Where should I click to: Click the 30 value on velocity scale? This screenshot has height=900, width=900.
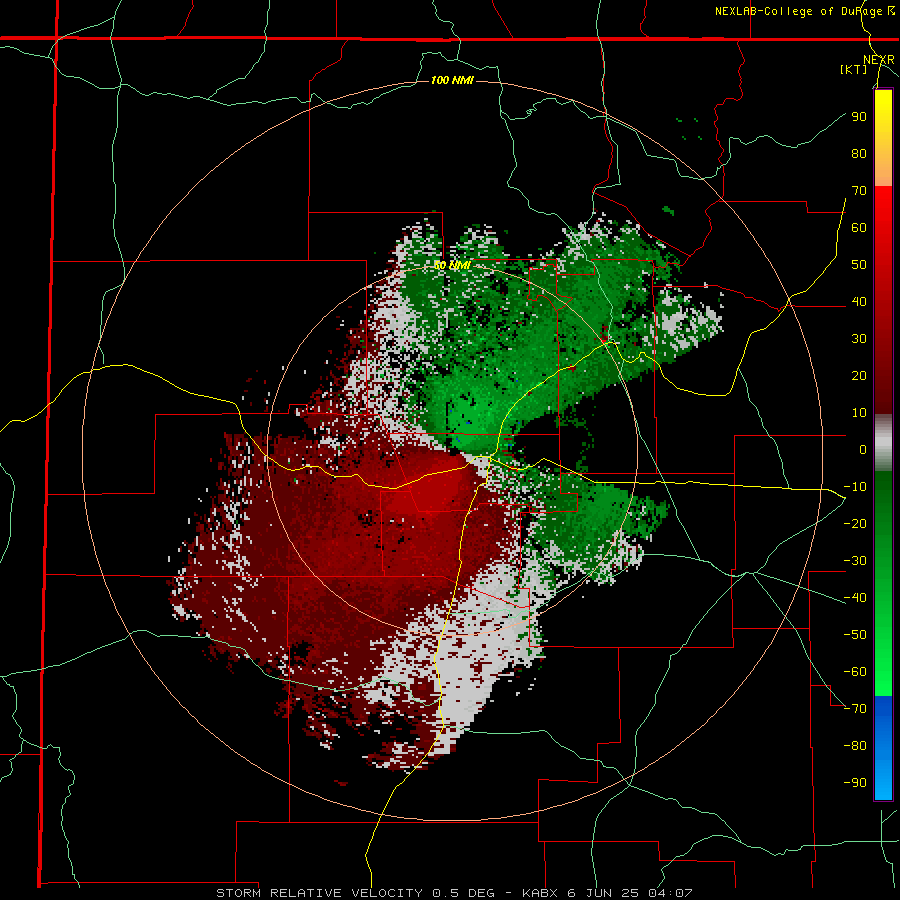click(x=859, y=339)
